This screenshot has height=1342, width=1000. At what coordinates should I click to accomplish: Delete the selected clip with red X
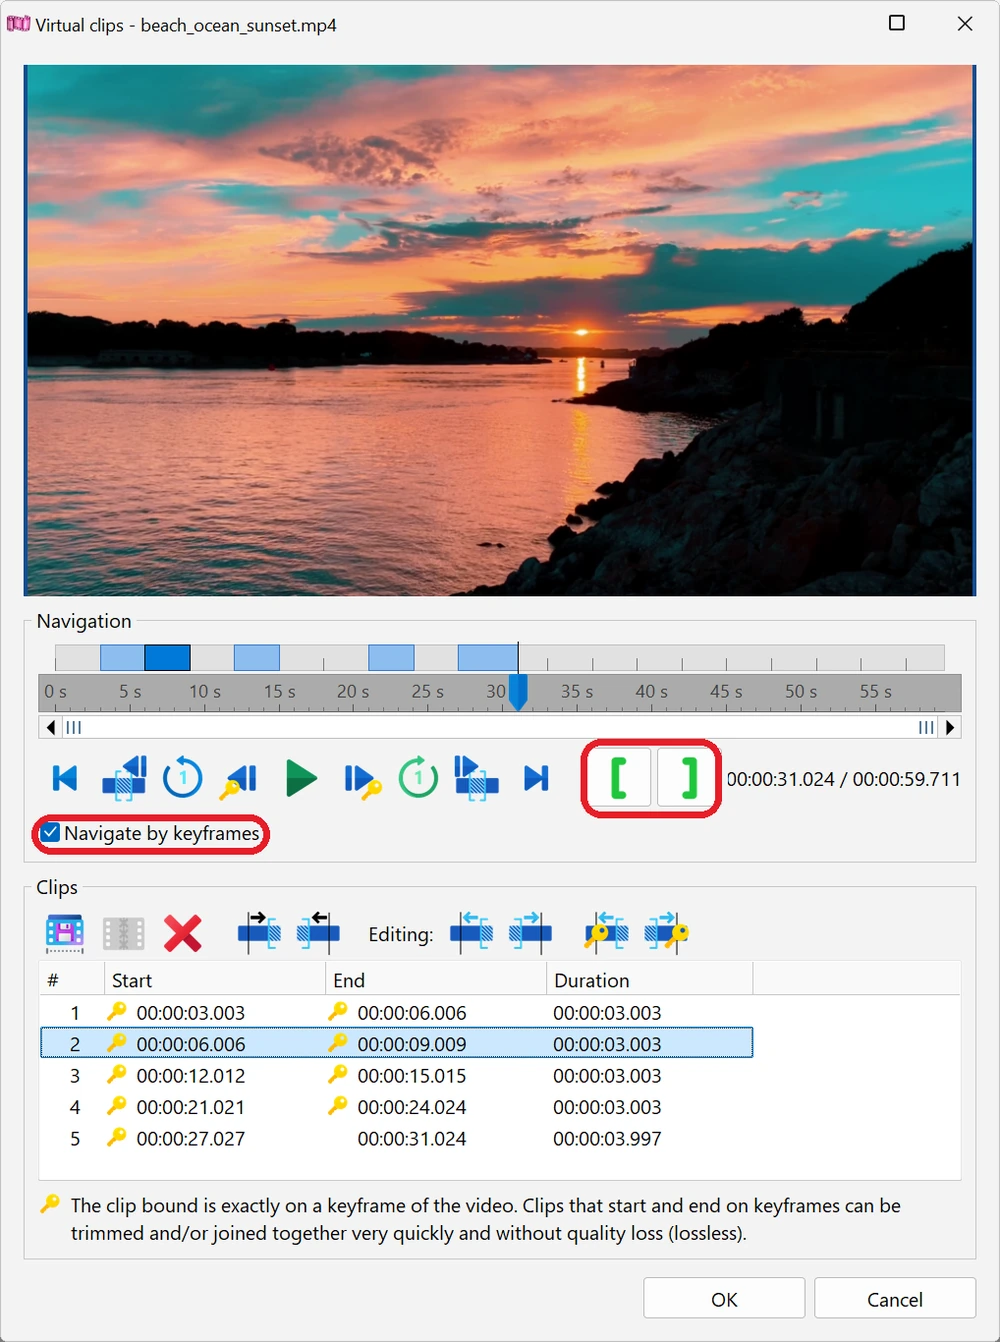click(182, 933)
